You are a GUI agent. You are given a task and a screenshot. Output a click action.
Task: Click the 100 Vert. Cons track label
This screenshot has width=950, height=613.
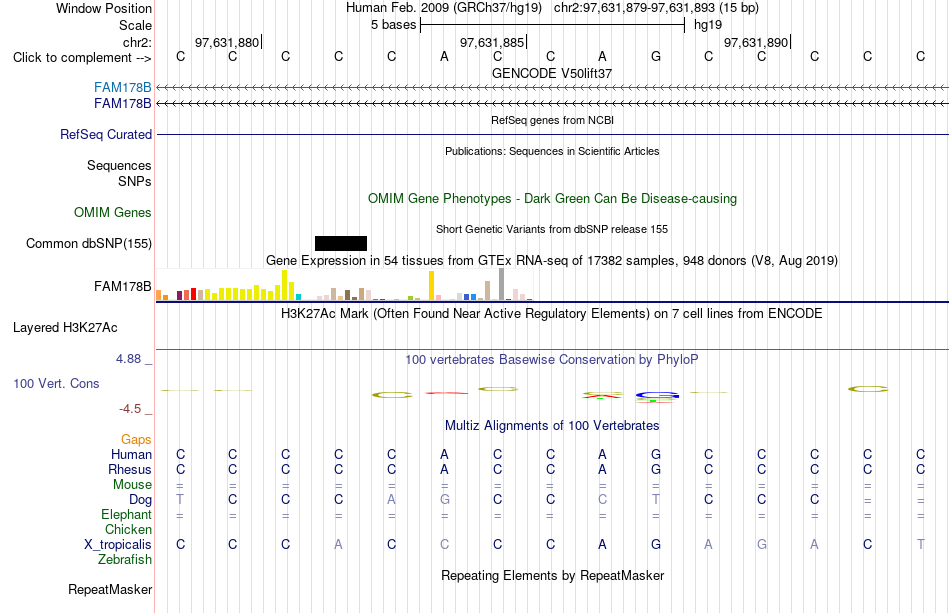tap(56, 383)
